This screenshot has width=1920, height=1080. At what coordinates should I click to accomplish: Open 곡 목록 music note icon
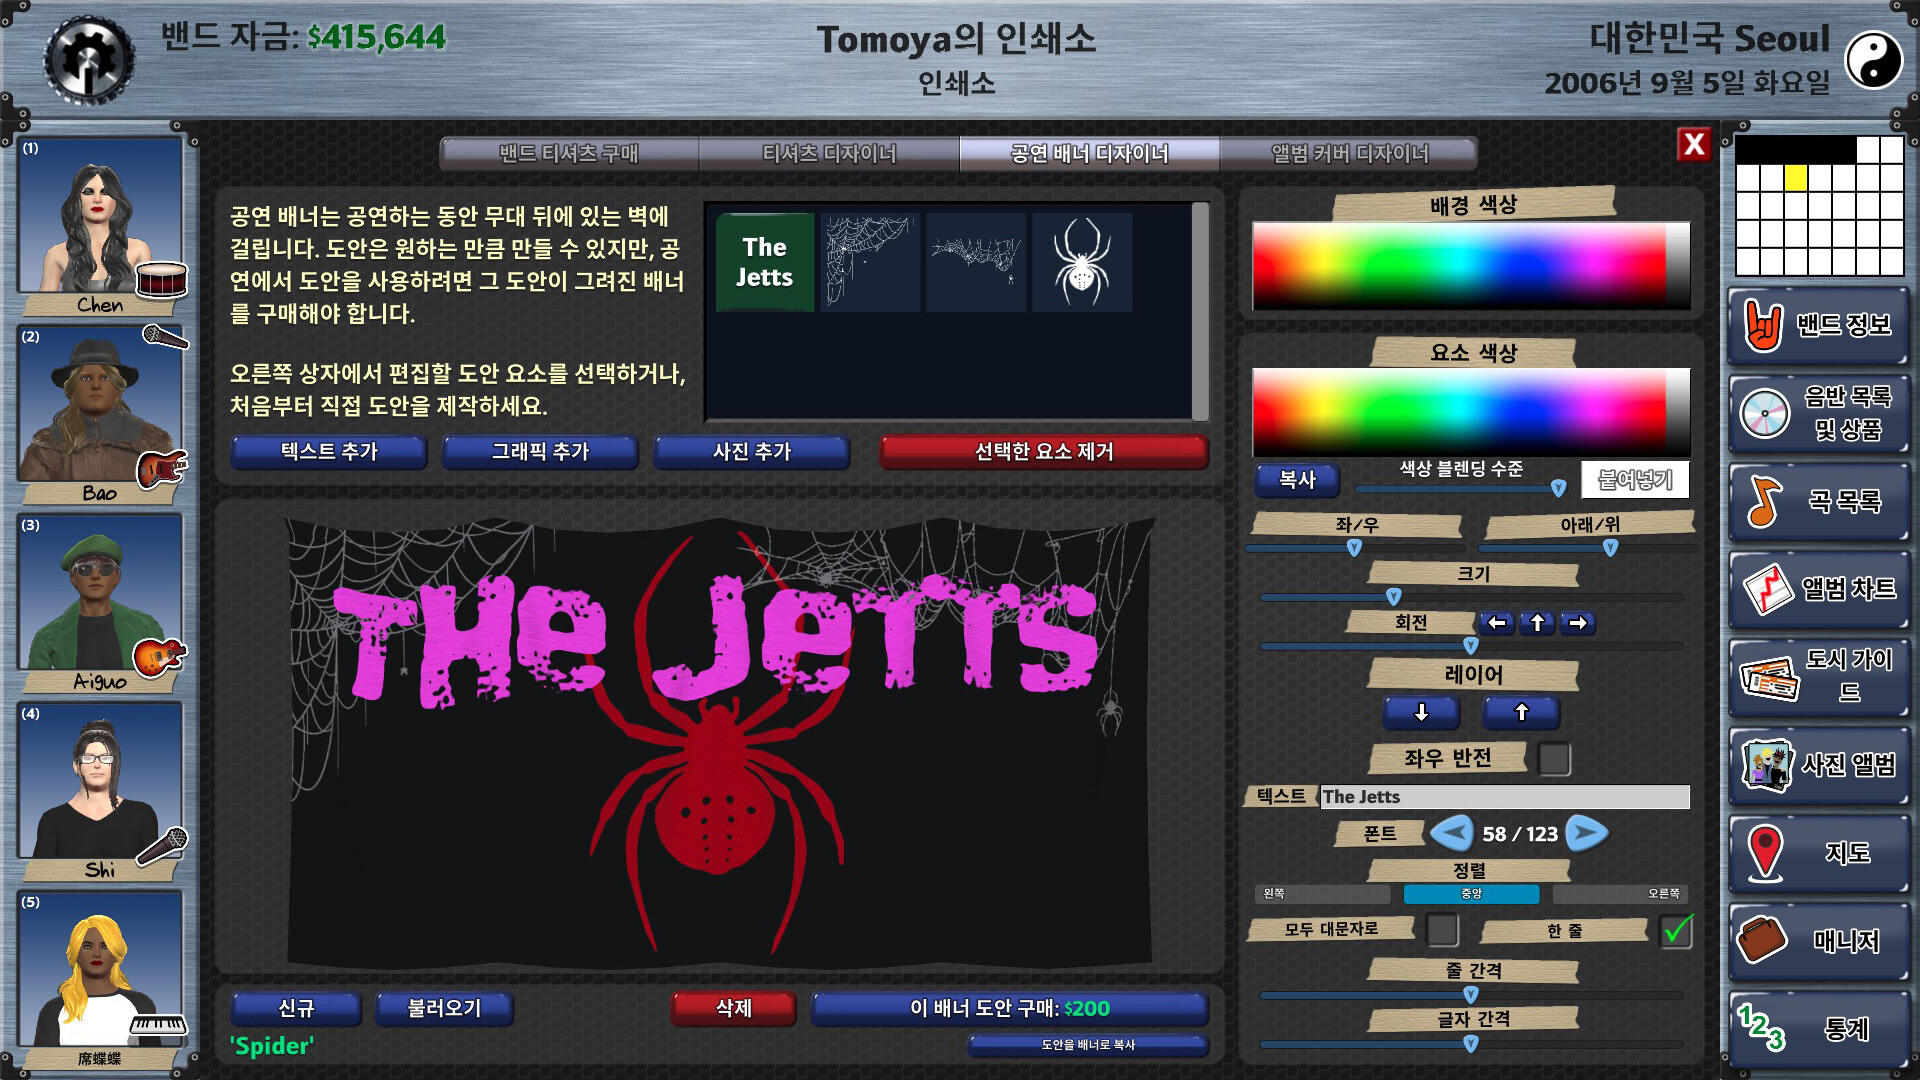pos(1764,501)
